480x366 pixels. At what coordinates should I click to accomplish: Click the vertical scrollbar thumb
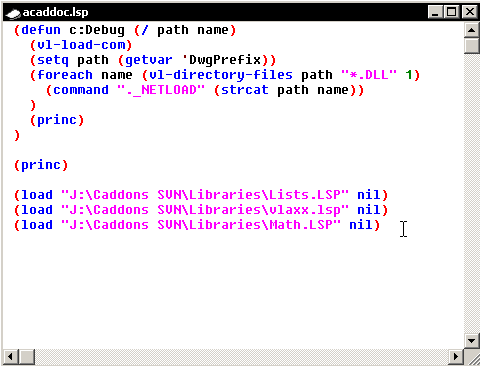(471, 45)
